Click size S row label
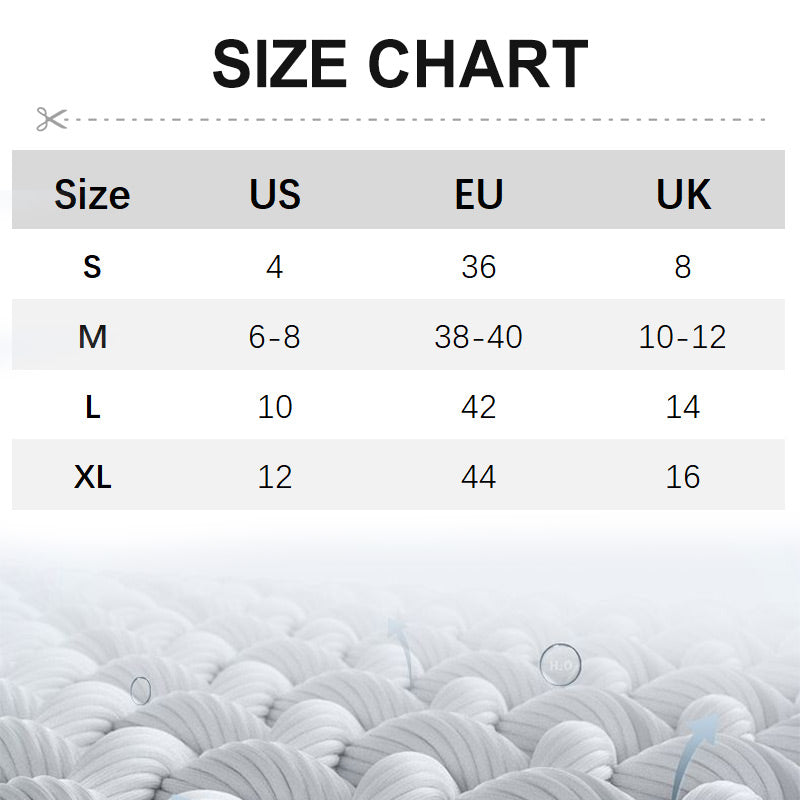 (92, 267)
